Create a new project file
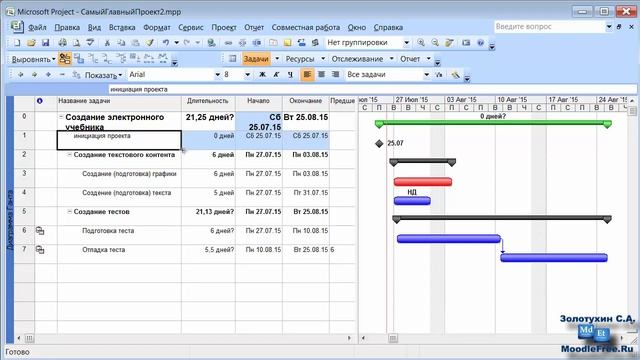 click(x=17, y=42)
